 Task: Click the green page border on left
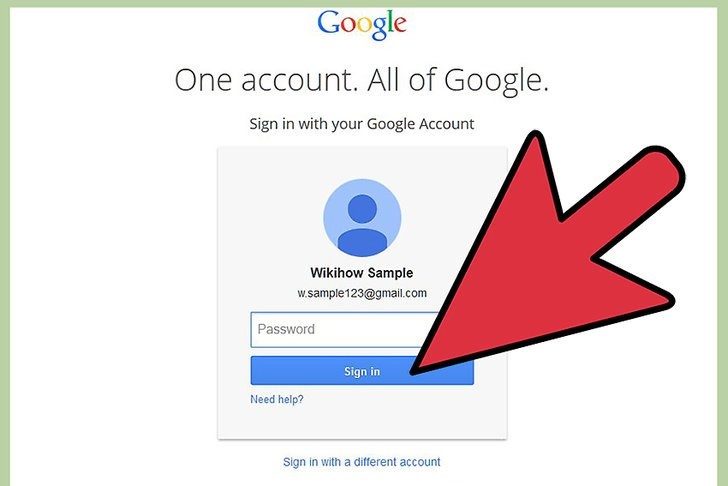5,243
